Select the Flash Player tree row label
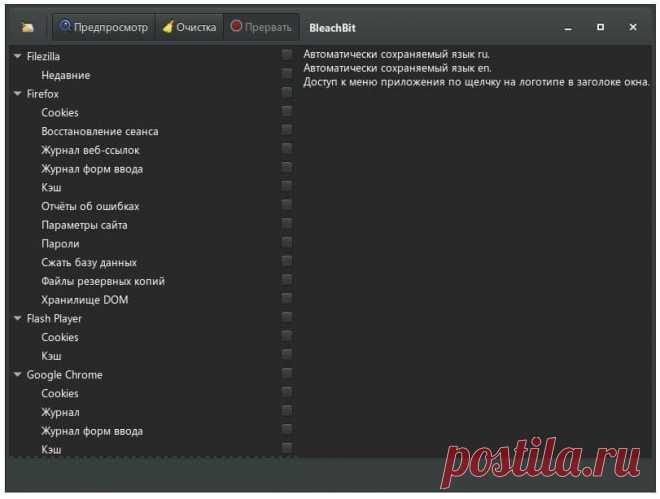The height and width of the screenshot is (499, 660). coord(54,319)
